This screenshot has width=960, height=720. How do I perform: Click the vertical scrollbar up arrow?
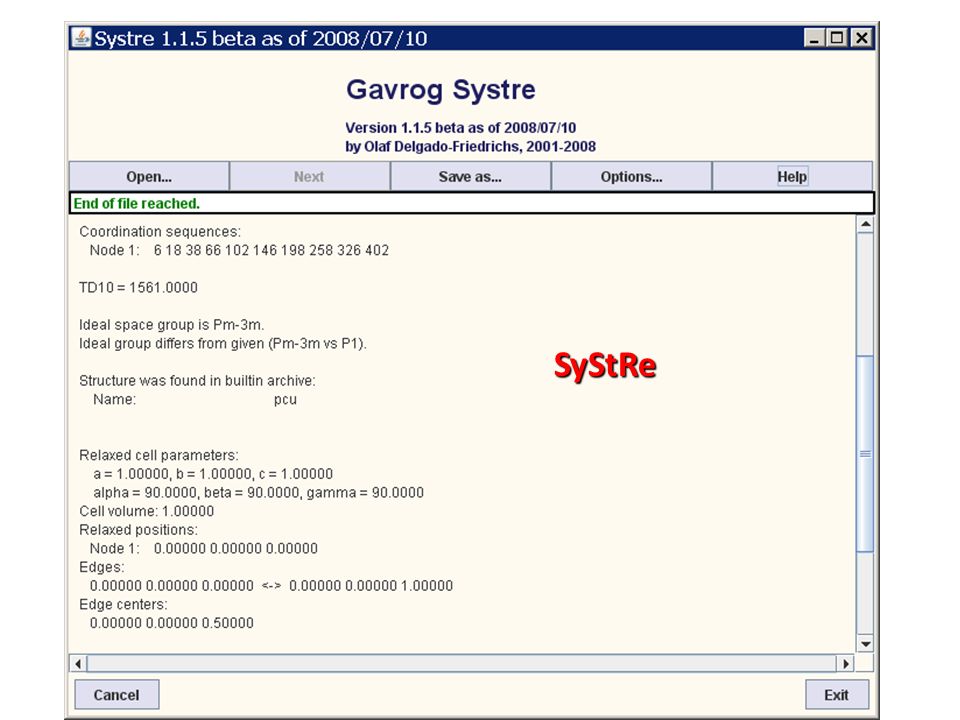865,224
